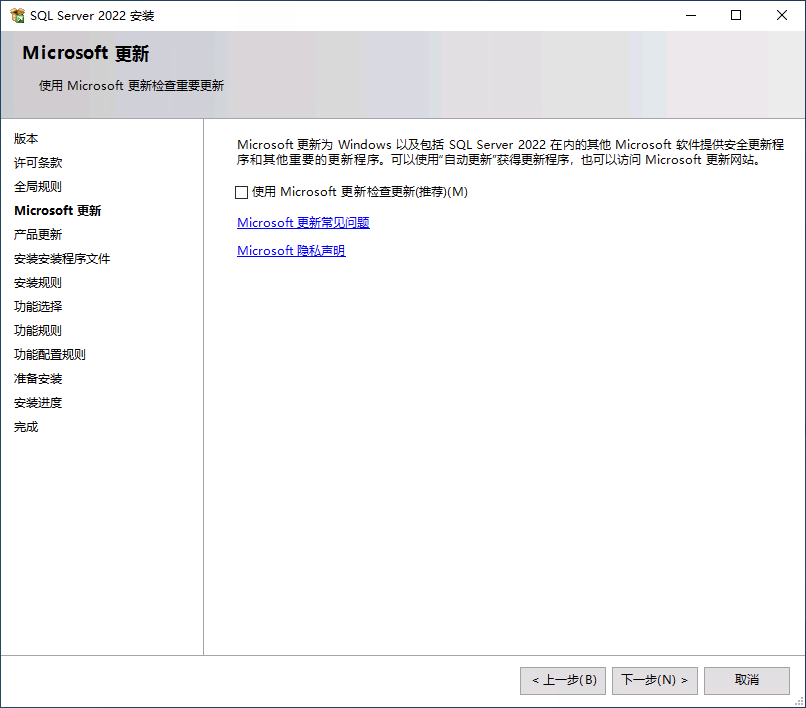Image resolution: width=806 pixels, height=708 pixels.
Task: Click the highlighted Microsoft 更新 step
Action: (56, 211)
